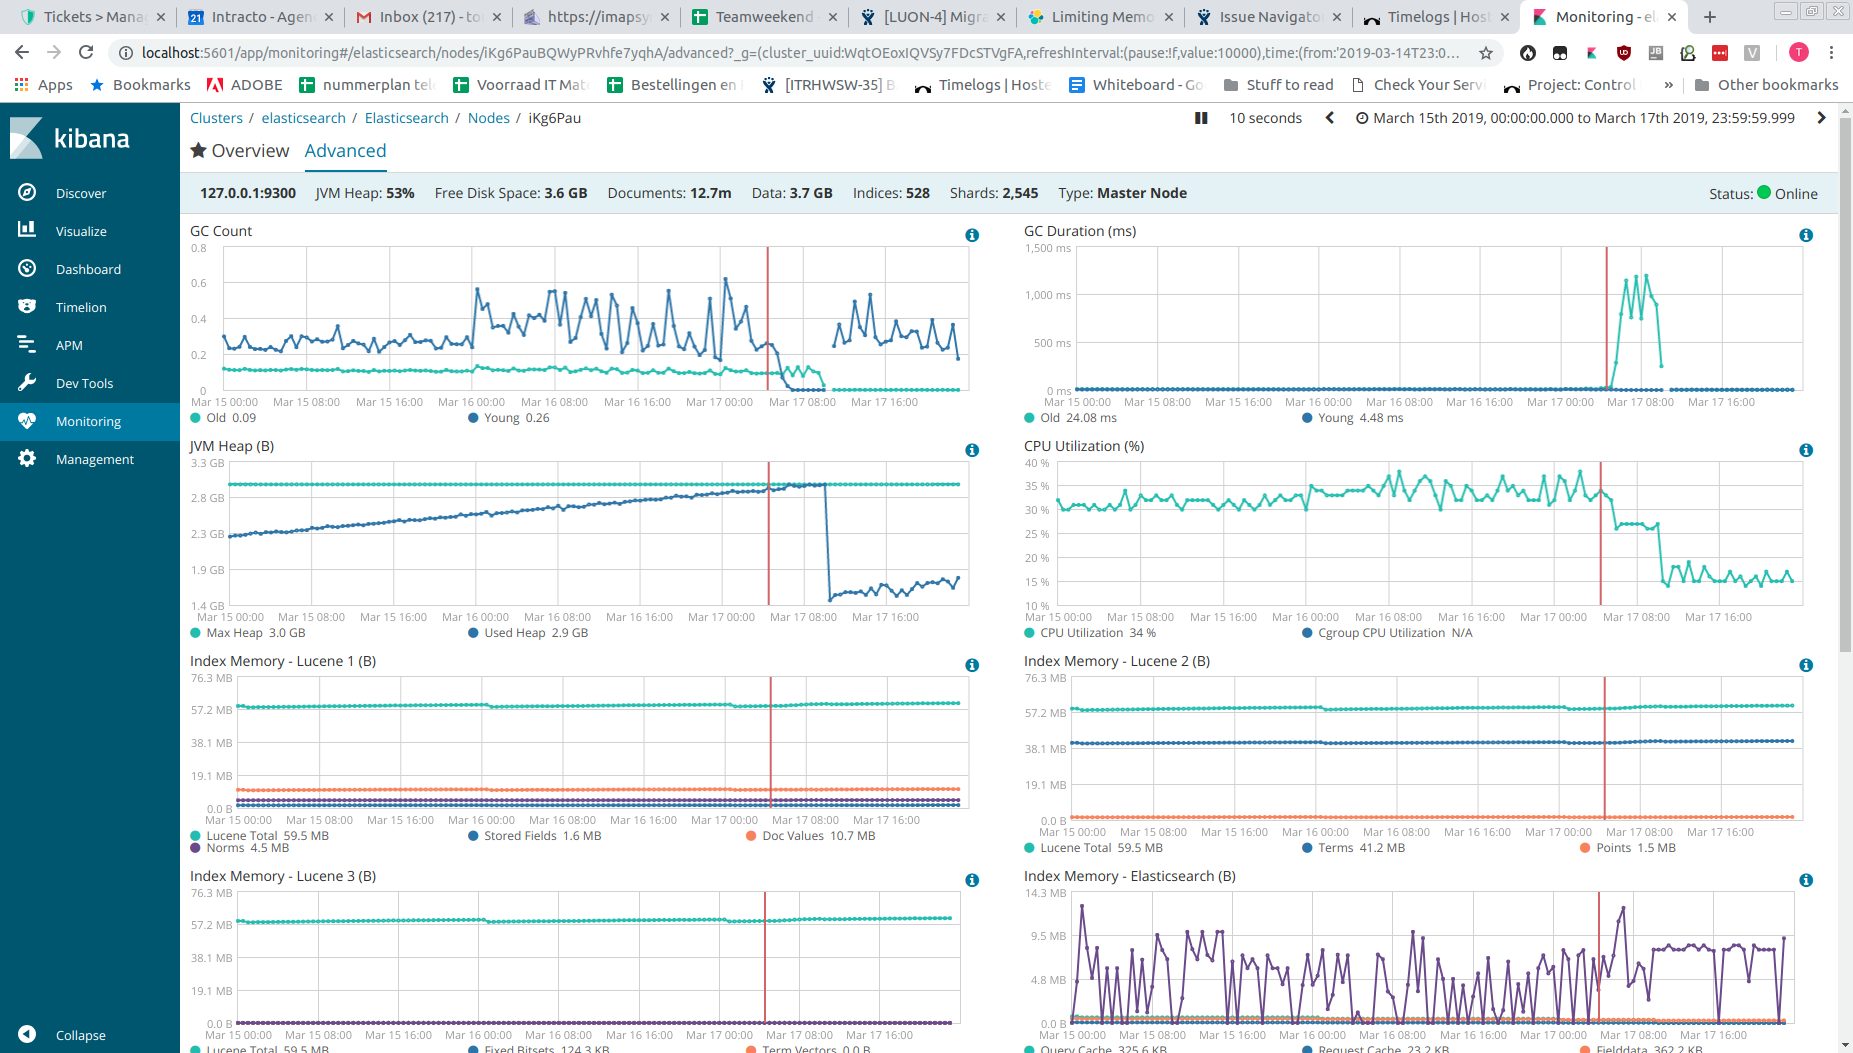Step time range backward

pyautogui.click(x=1330, y=118)
